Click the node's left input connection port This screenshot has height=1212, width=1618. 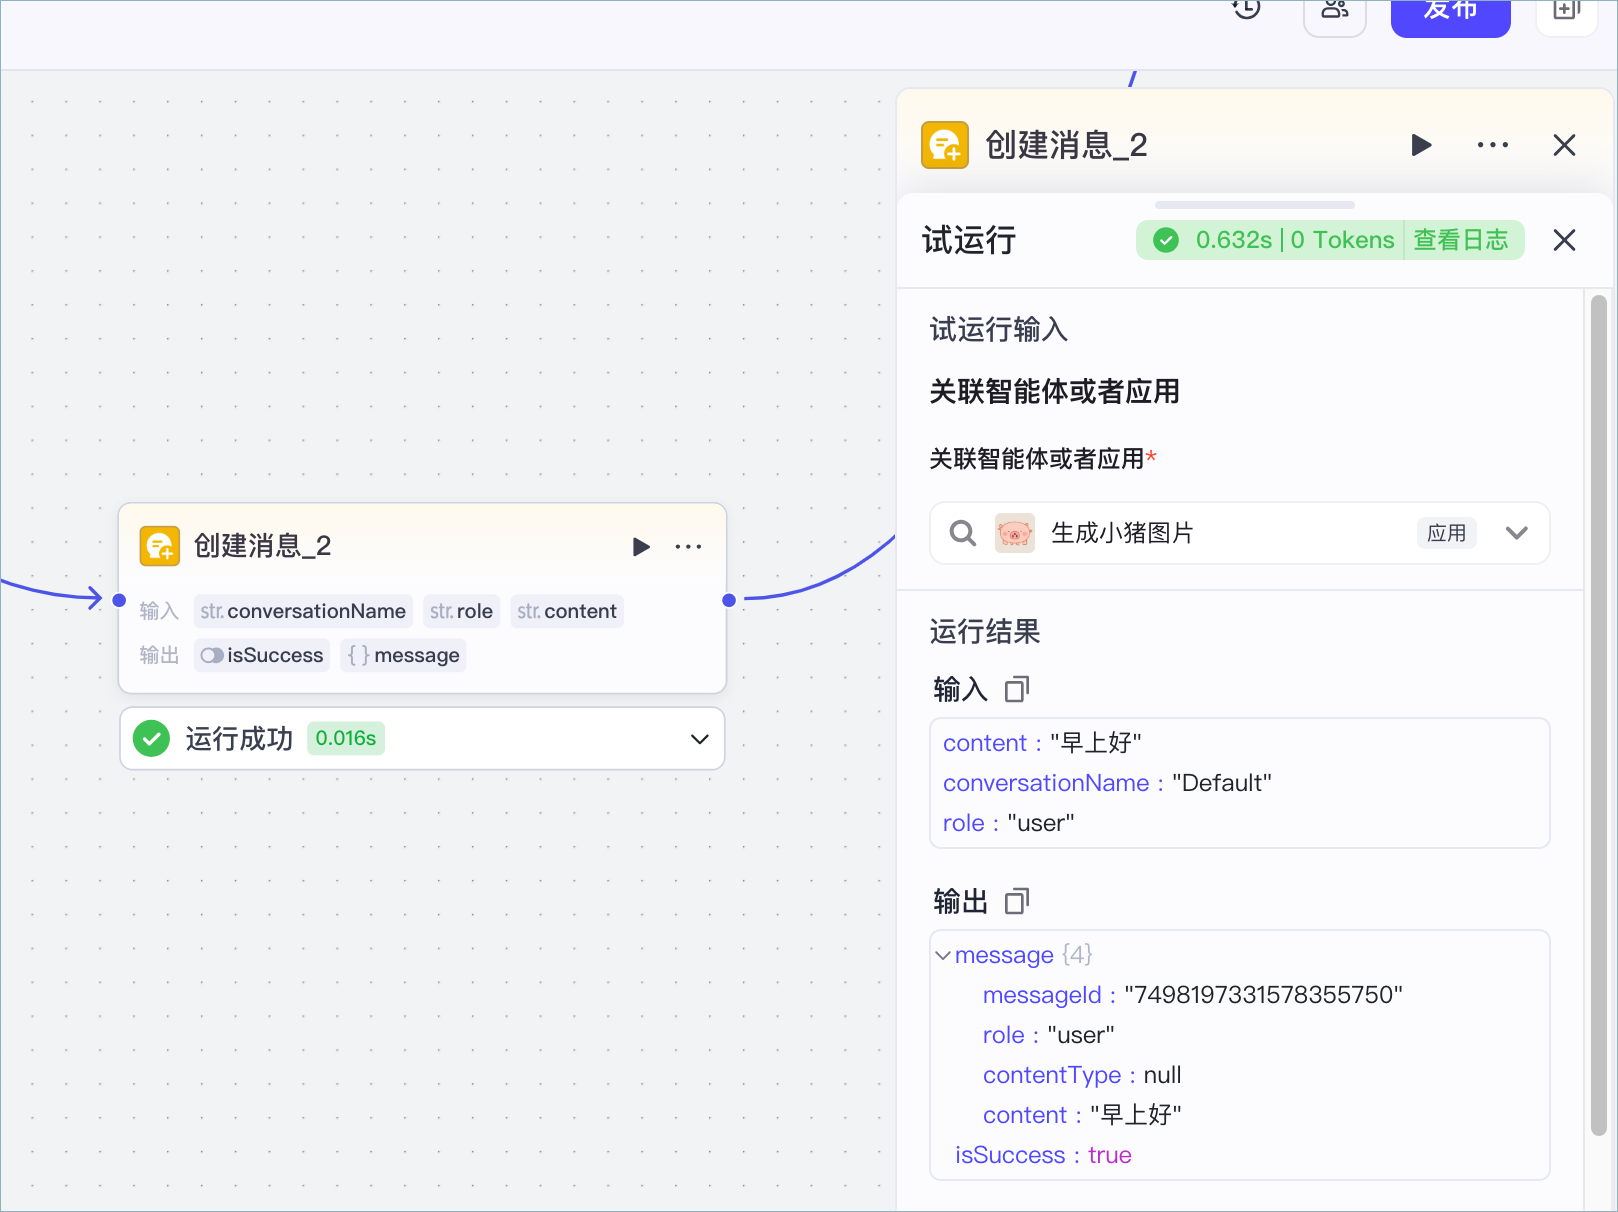(x=119, y=600)
